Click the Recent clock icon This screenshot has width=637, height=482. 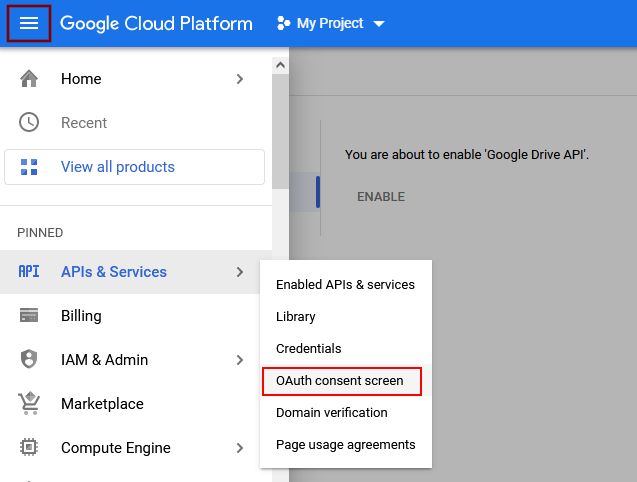(x=29, y=122)
